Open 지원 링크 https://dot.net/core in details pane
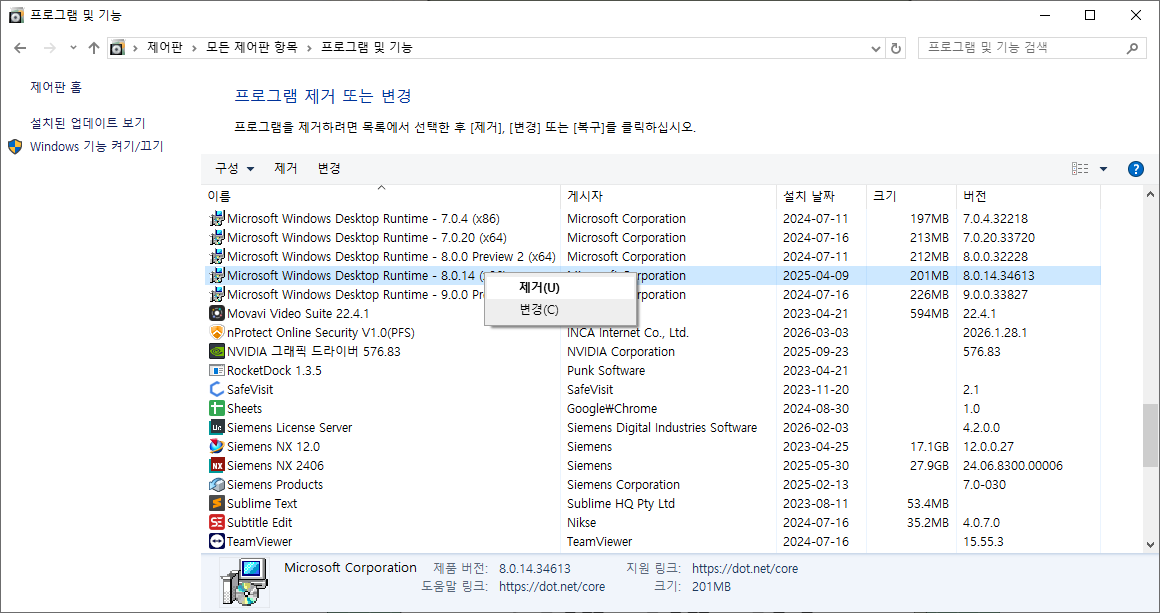Screen dimensions: 1160x613 [x=745, y=569]
